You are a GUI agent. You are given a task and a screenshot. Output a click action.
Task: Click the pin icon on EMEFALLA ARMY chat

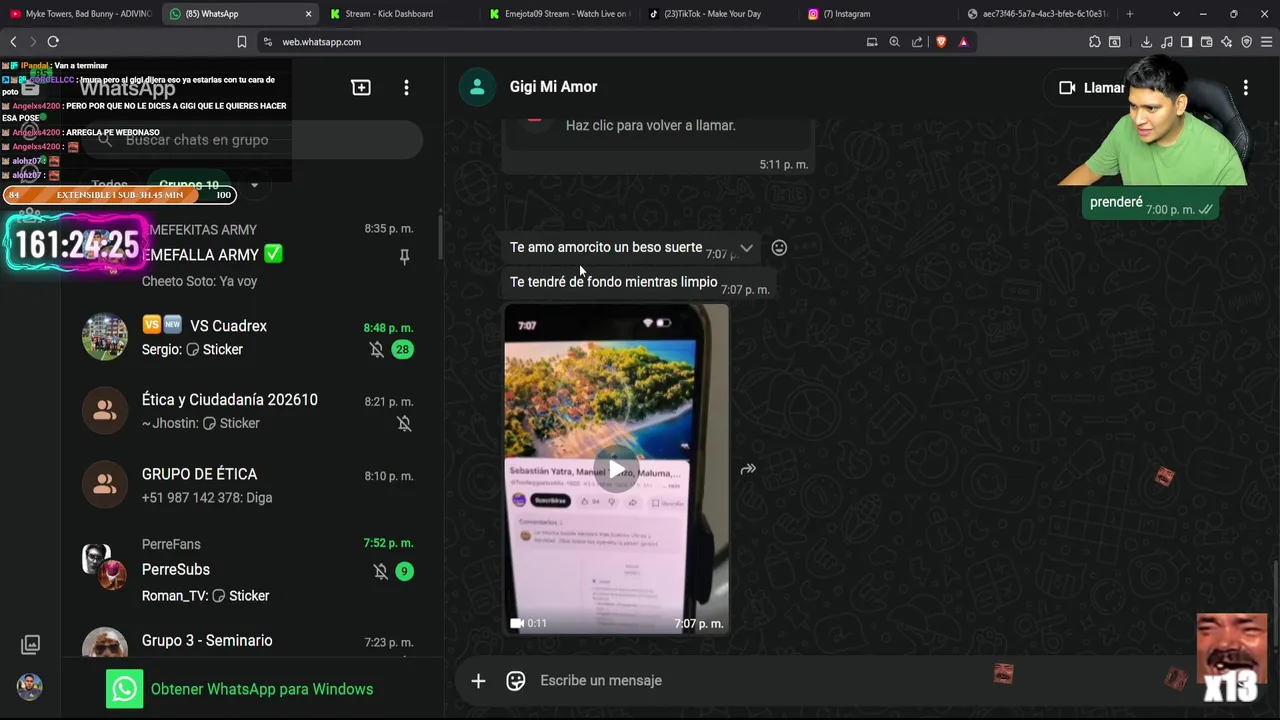click(x=404, y=256)
